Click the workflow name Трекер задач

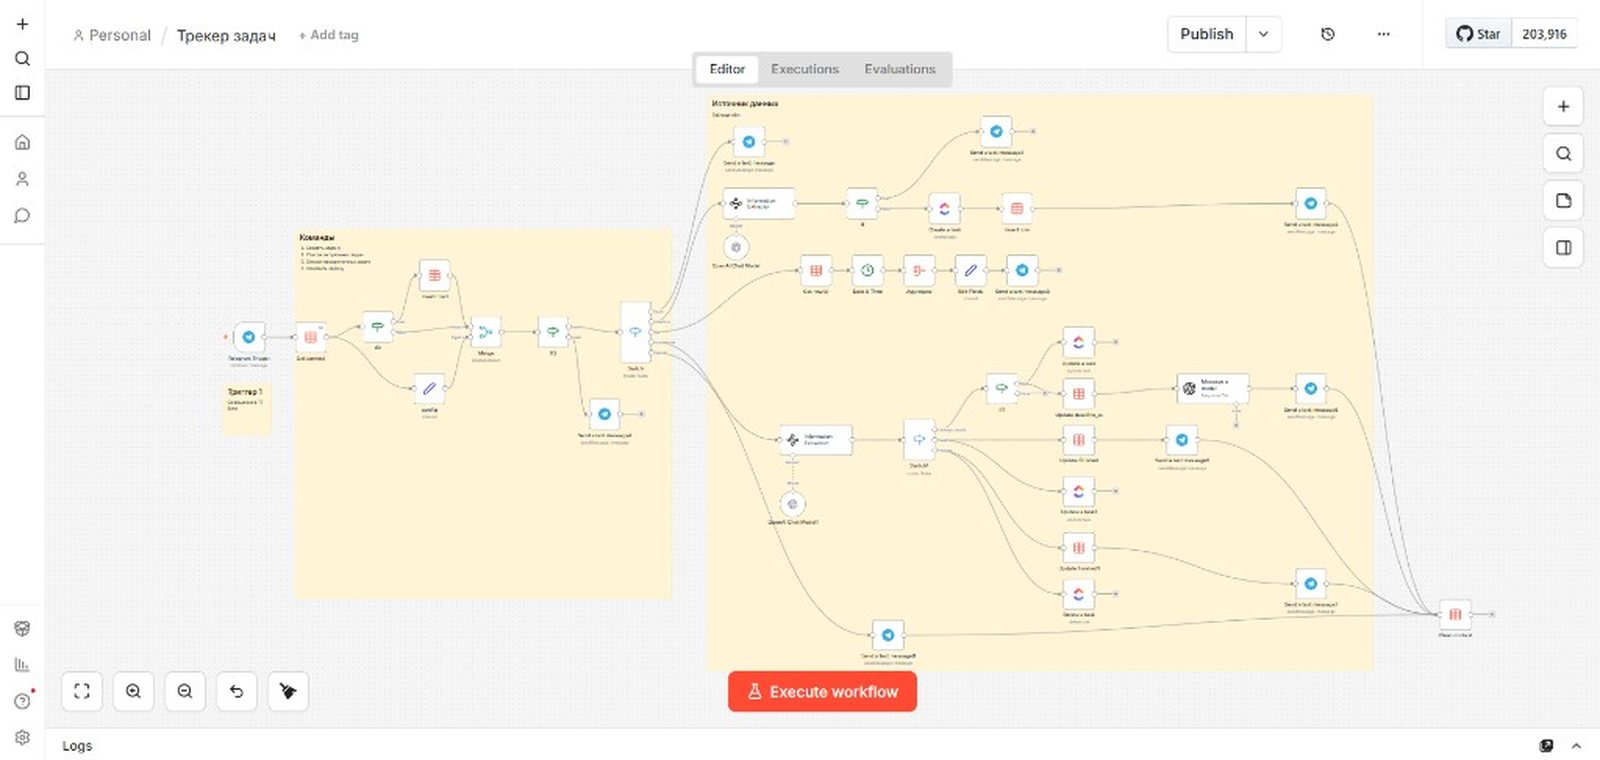tap(226, 35)
